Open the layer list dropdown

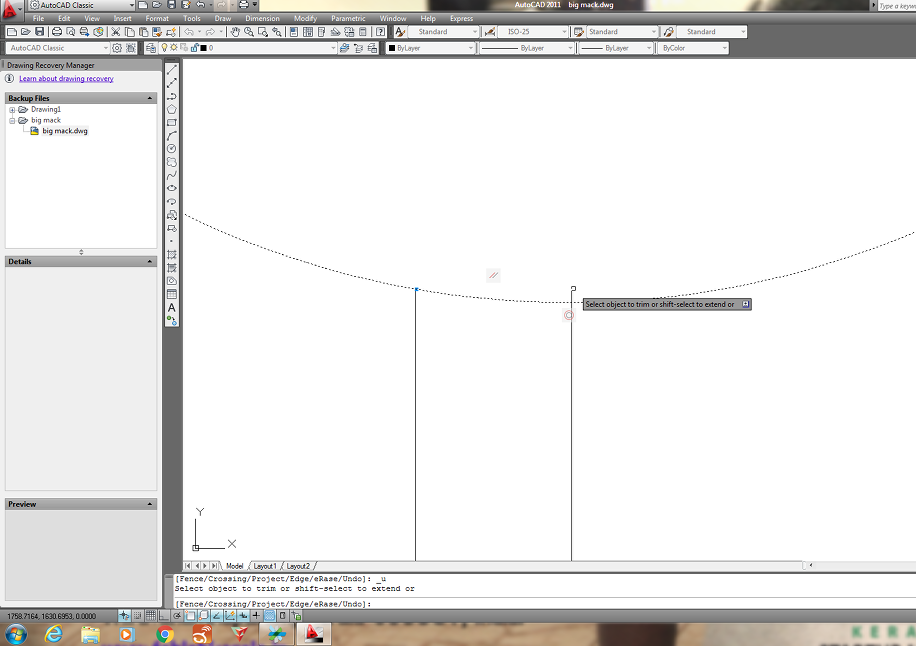[248, 48]
